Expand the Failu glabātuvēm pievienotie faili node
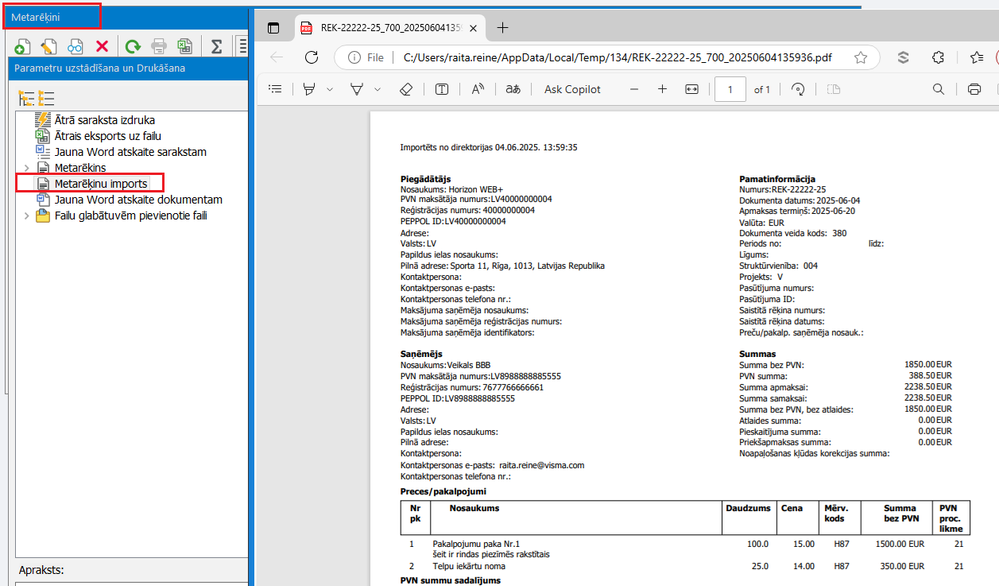Image resolution: width=999 pixels, height=586 pixels. 26,216
